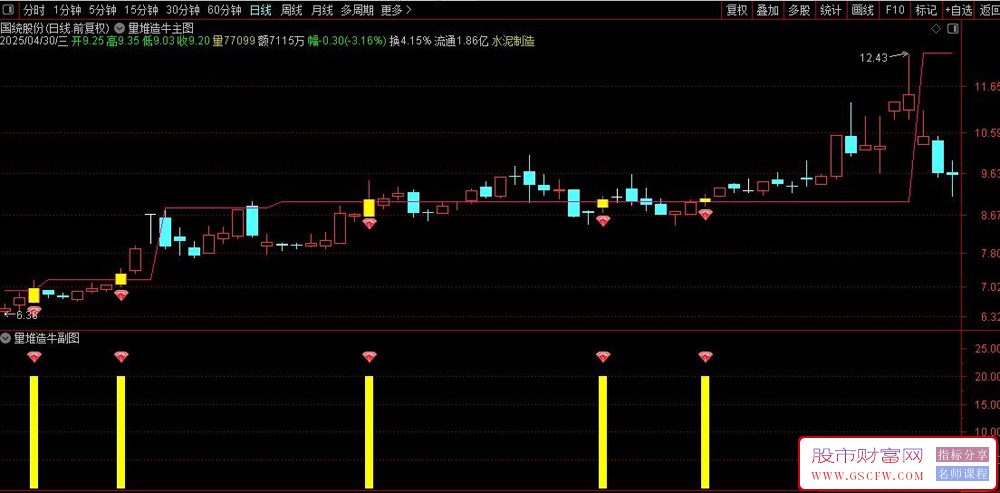Click the last red diamond in sub-chart

coord(705,357)
